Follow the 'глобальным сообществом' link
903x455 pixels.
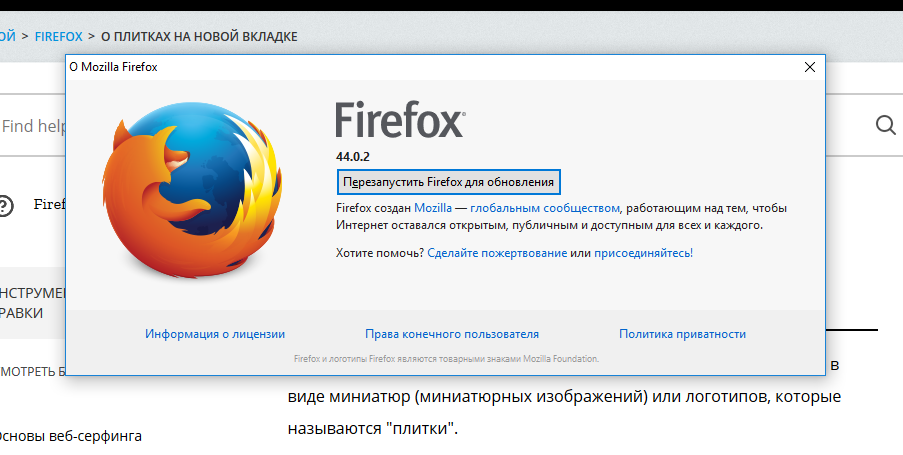click(545, 208)
